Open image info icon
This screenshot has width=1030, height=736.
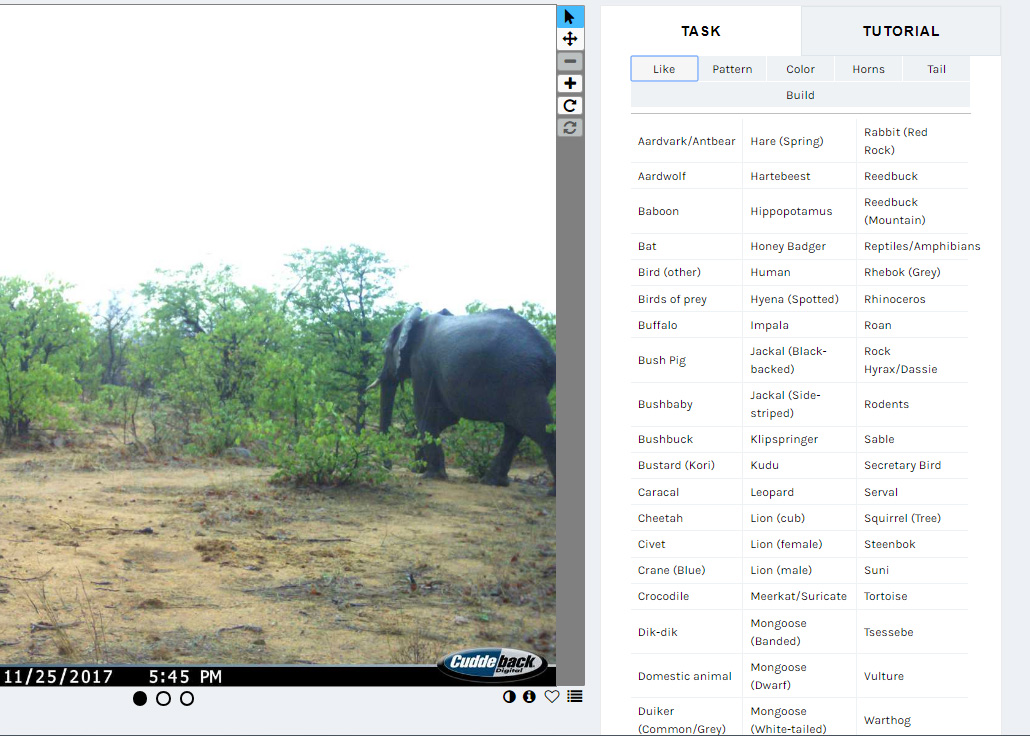[x=529, y=697]
